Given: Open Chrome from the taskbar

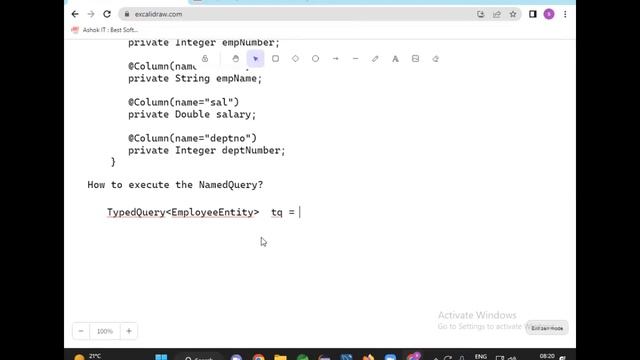Looking at the screenshot, I should point(259,358).
